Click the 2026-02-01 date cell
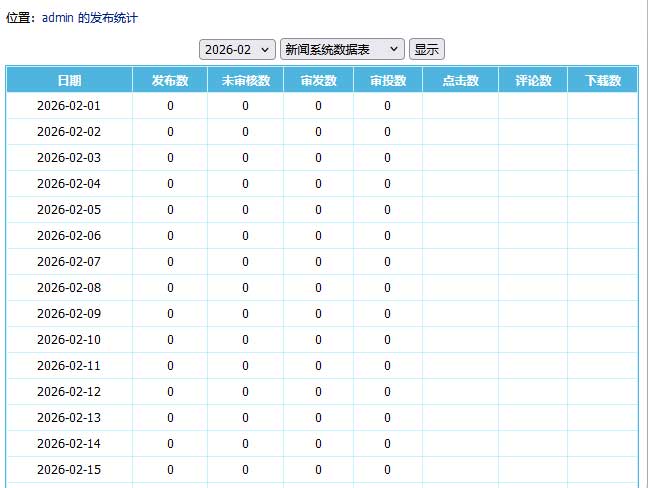Image resolution: width=648 pixels, height=488 pixels. (69, 105)
